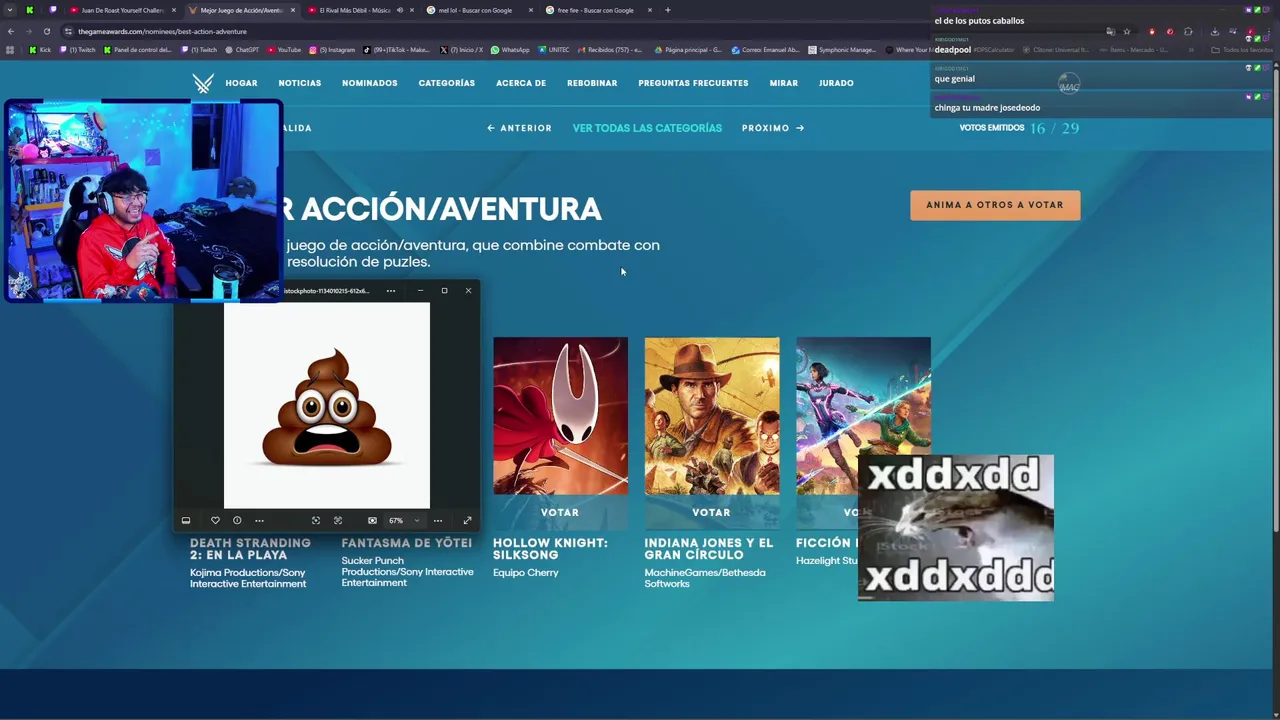Open REBOBINAR menu item
The image size is (1280, 720).
point(592,83)
